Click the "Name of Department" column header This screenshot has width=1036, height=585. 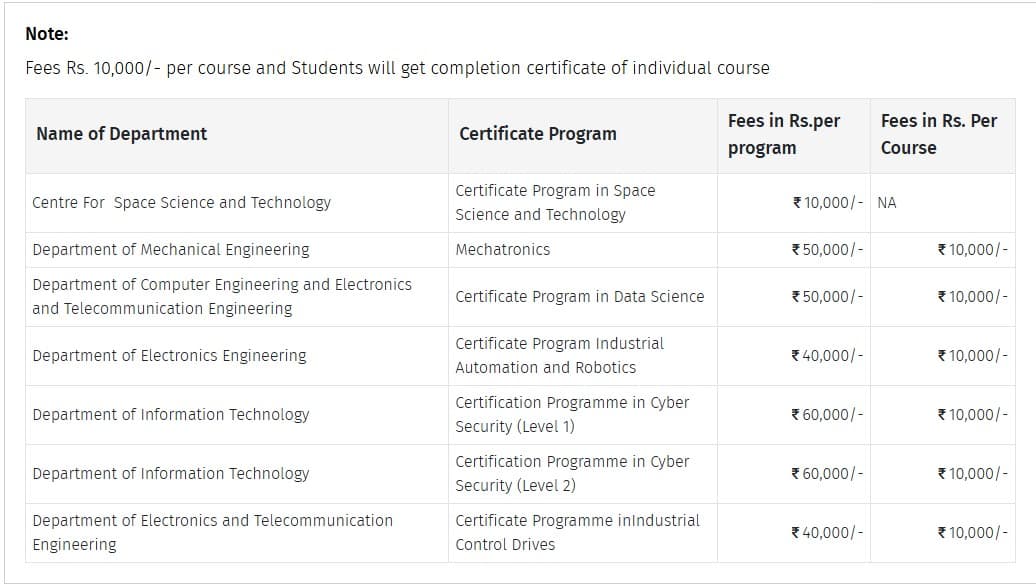121,134
